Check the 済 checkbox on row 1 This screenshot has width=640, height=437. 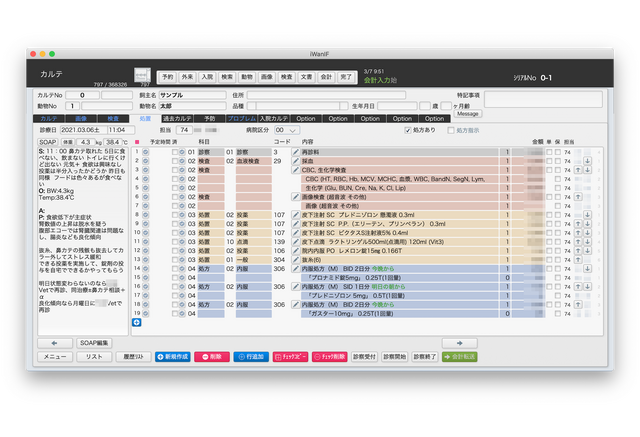pos(173,152)
